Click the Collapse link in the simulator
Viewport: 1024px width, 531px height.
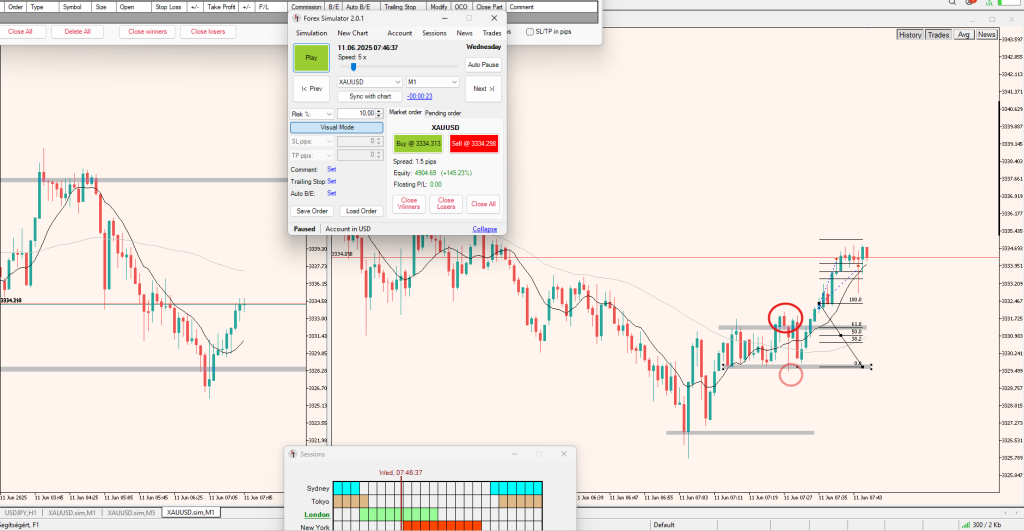click(x=484, y=229)
